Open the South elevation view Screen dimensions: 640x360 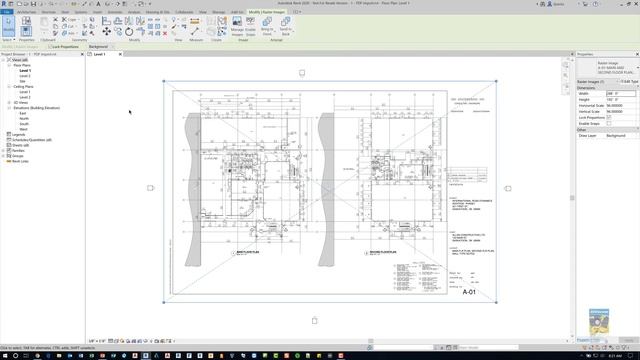point(24,124)
